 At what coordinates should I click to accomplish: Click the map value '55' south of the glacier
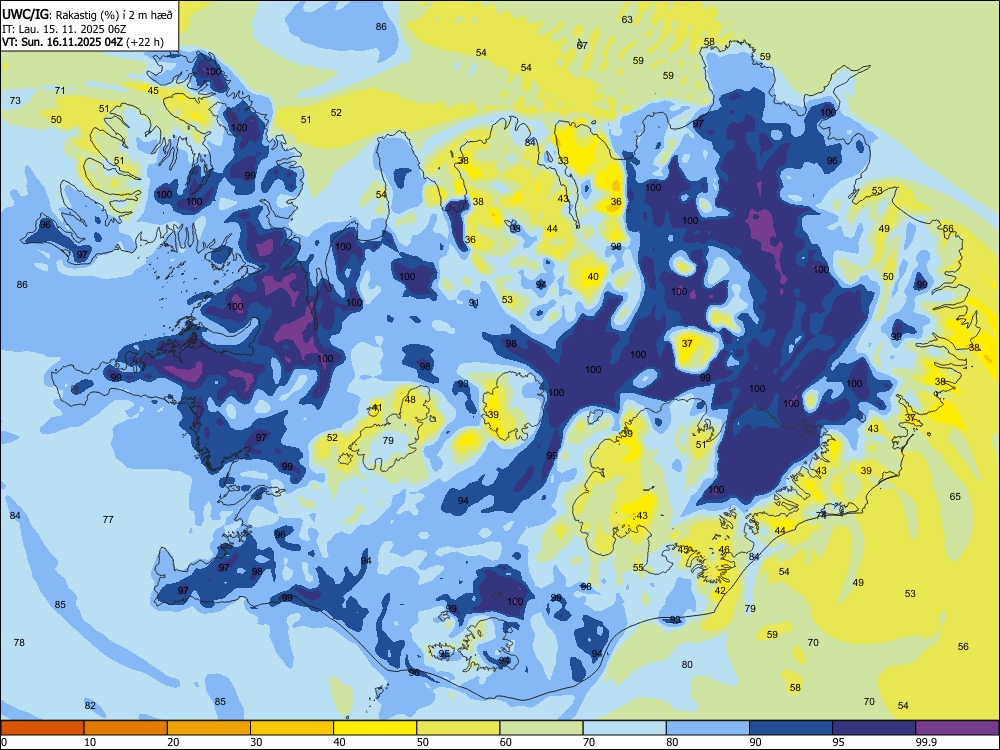(x=638, y=567)
